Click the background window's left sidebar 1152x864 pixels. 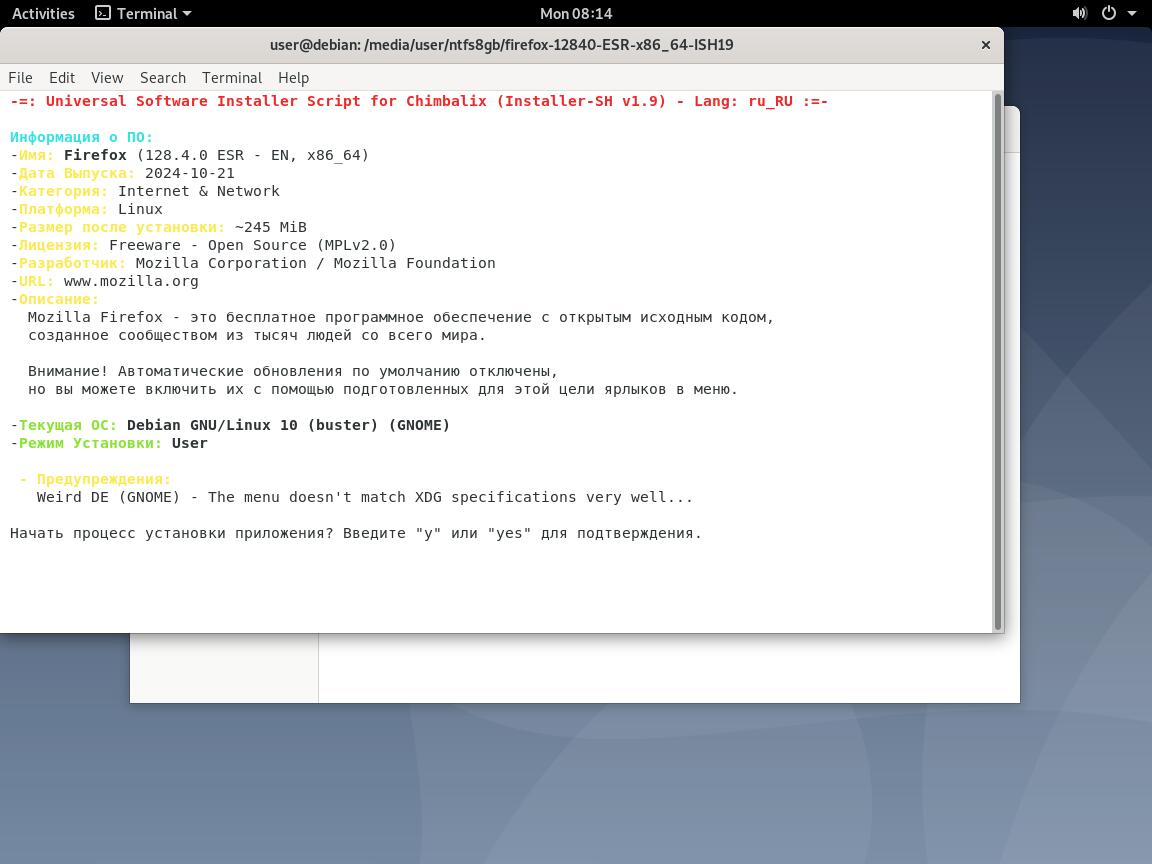point(224,668)
